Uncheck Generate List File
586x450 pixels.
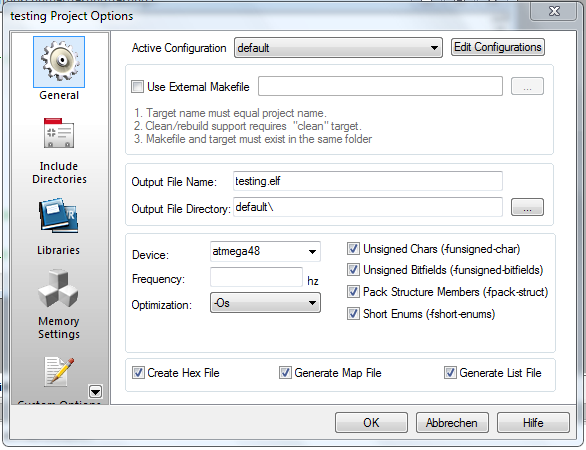point(450,373)
